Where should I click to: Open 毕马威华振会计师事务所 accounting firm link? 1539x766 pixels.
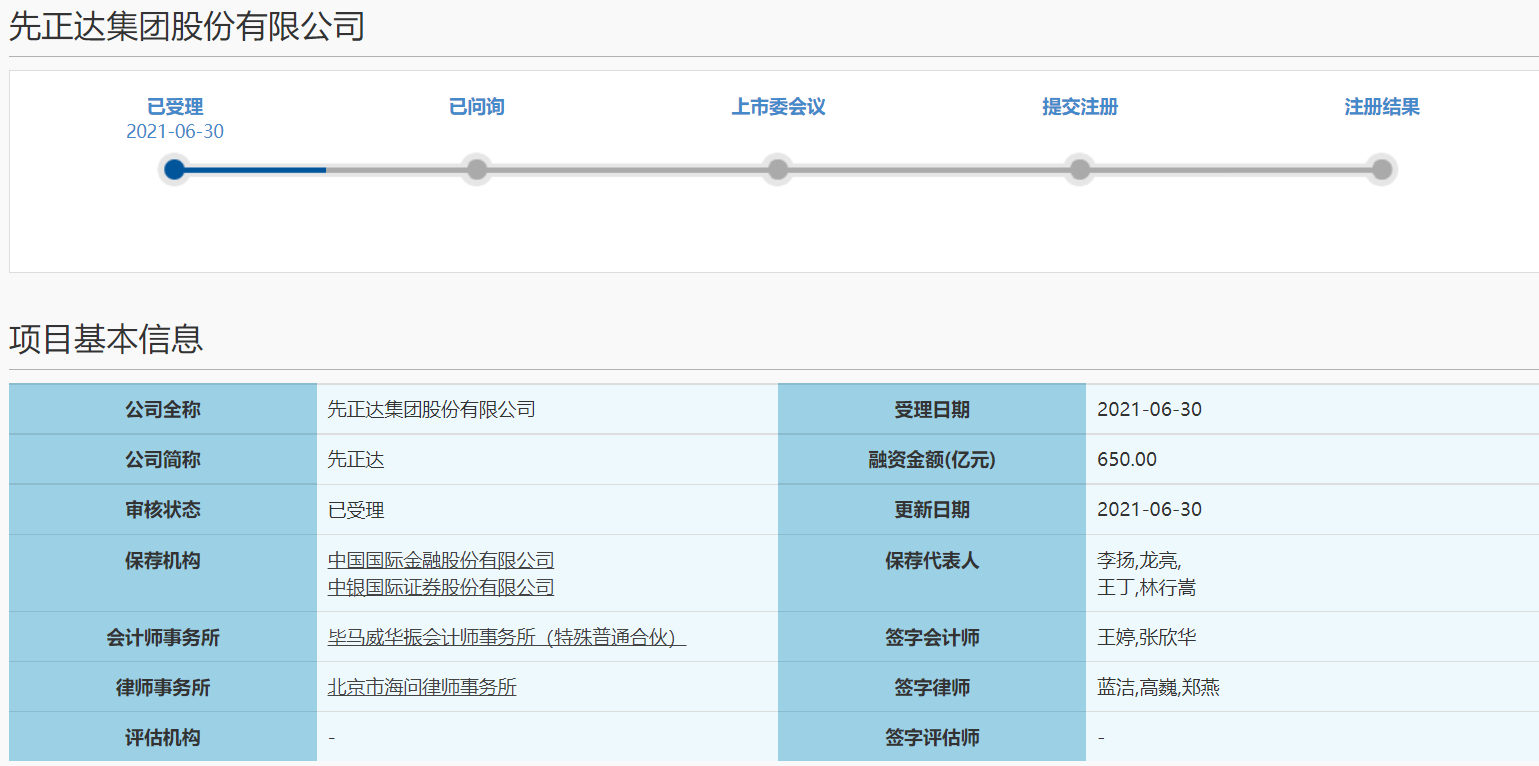coord(507,637)
